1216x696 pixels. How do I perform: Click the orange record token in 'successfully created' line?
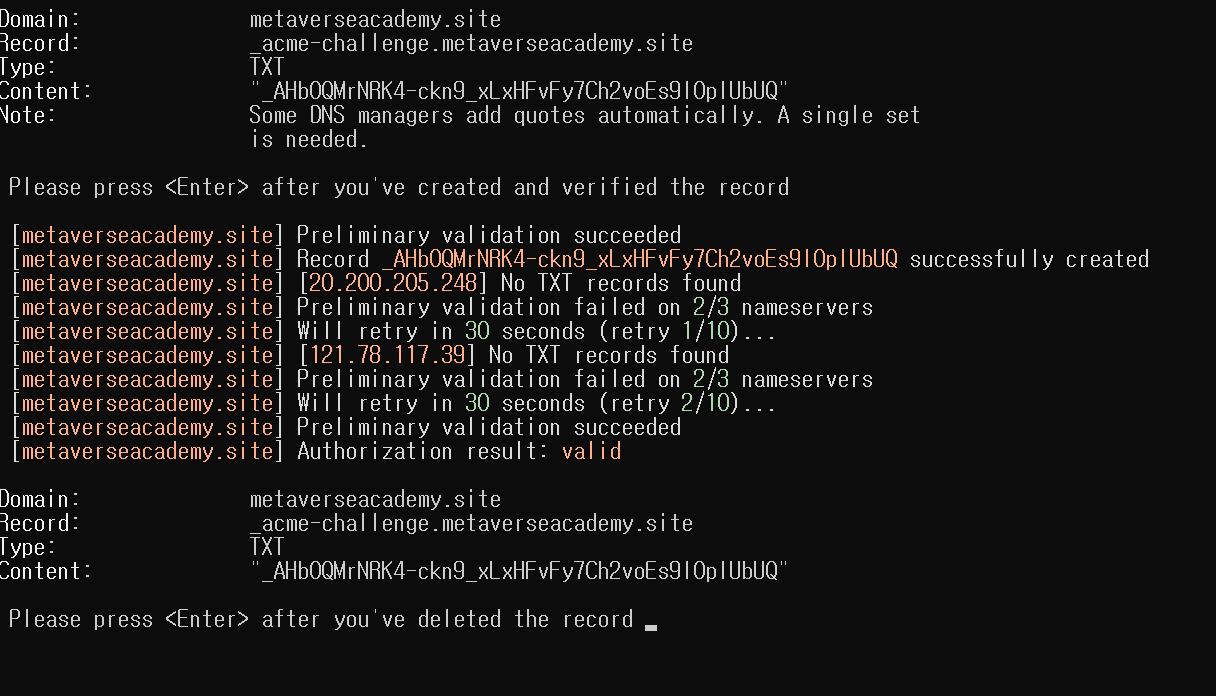[639, 260]
